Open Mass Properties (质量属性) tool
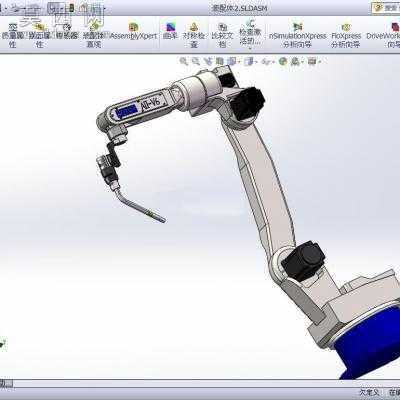This screenshot has height=400, width=400. [12, 35]
